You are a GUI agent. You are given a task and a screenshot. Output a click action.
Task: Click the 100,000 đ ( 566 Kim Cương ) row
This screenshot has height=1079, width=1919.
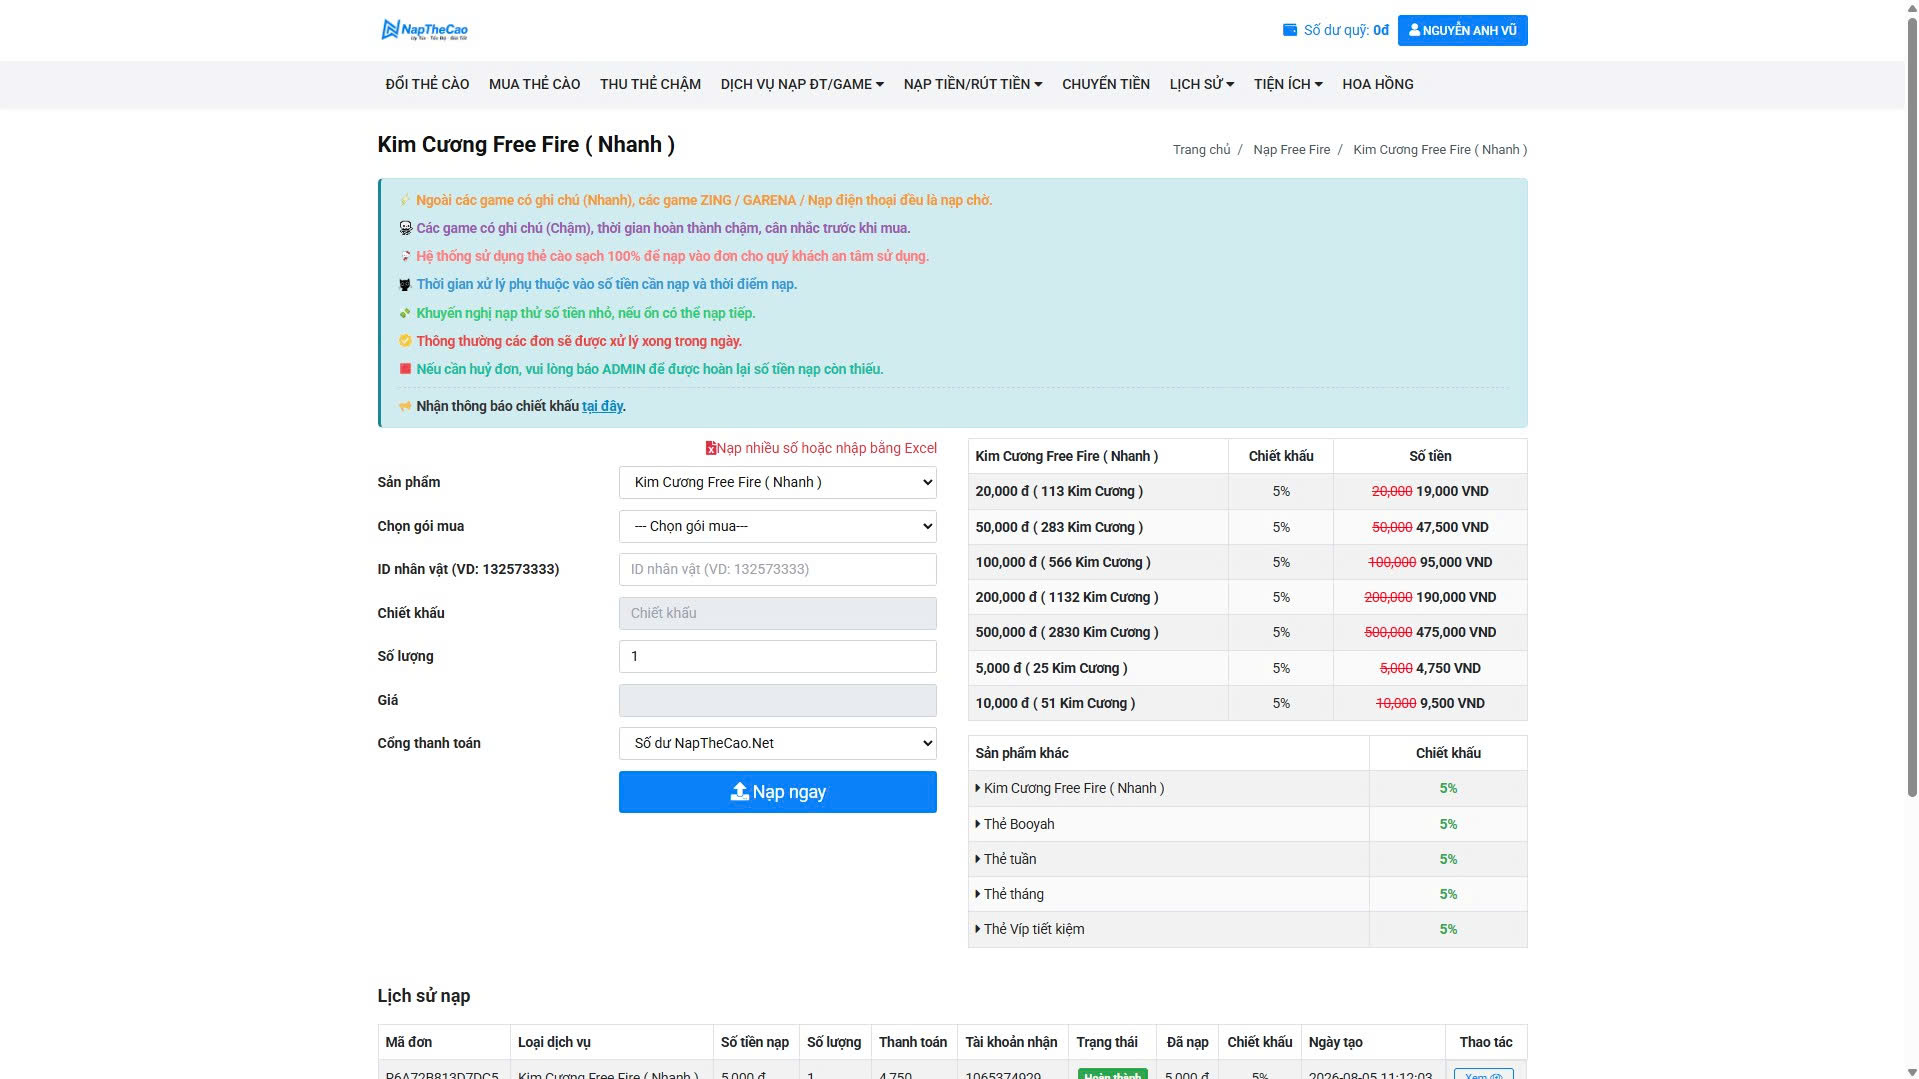click(x=1247, y=562)
